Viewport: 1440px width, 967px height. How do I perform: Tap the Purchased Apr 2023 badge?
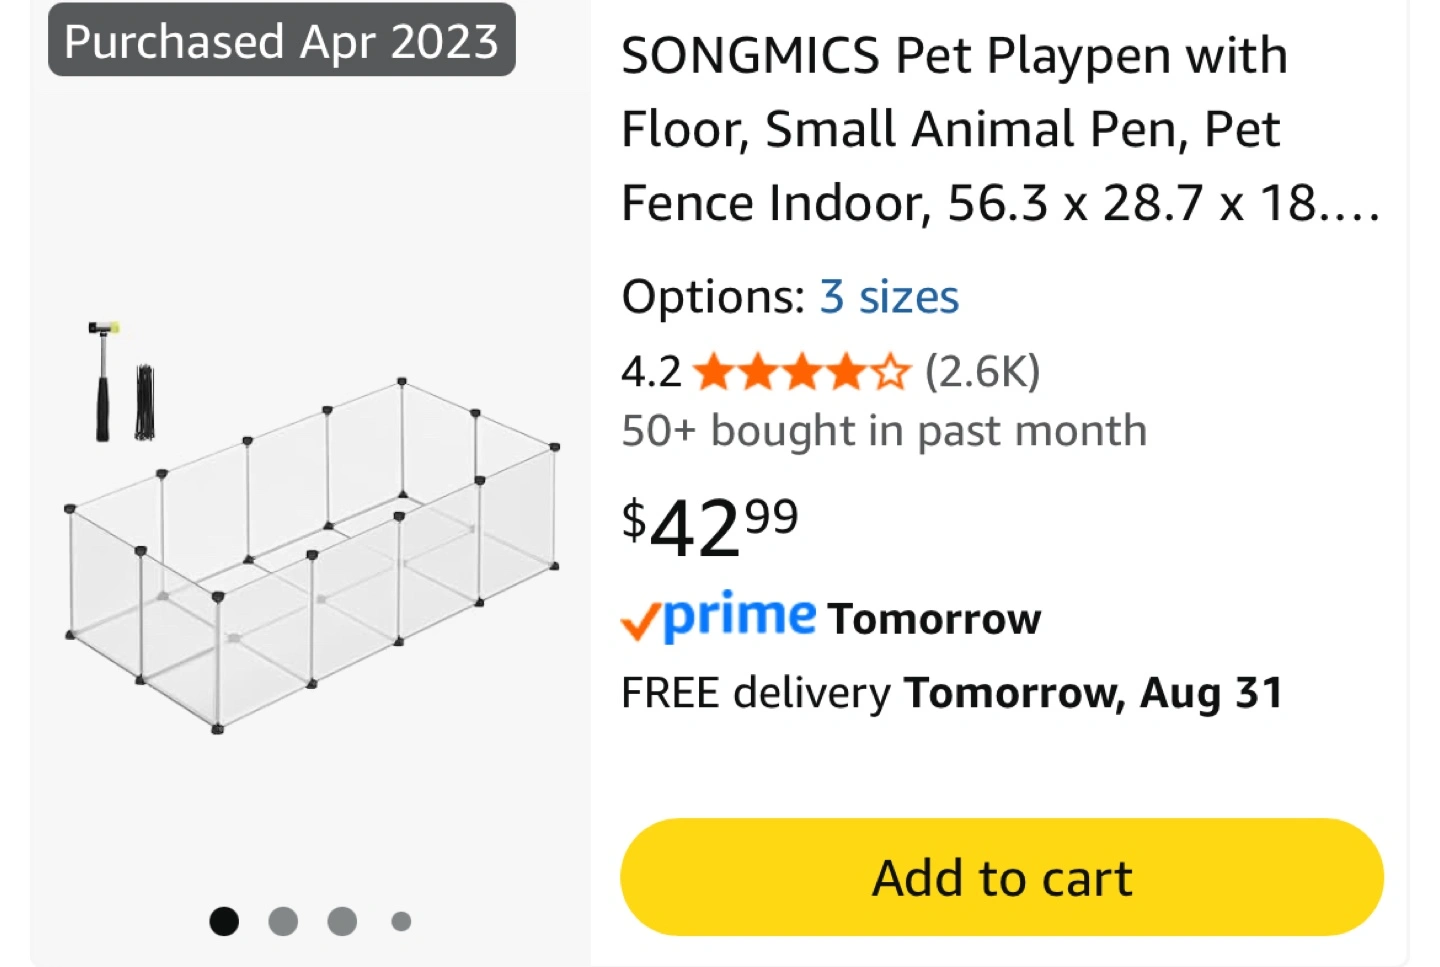(281, 41)
